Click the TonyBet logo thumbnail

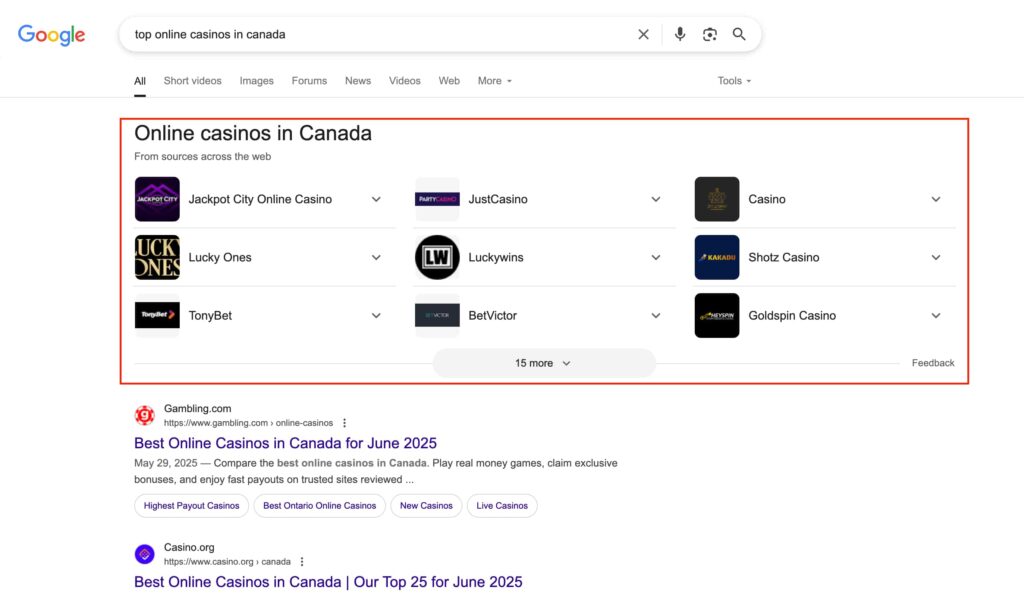[157, 315]
